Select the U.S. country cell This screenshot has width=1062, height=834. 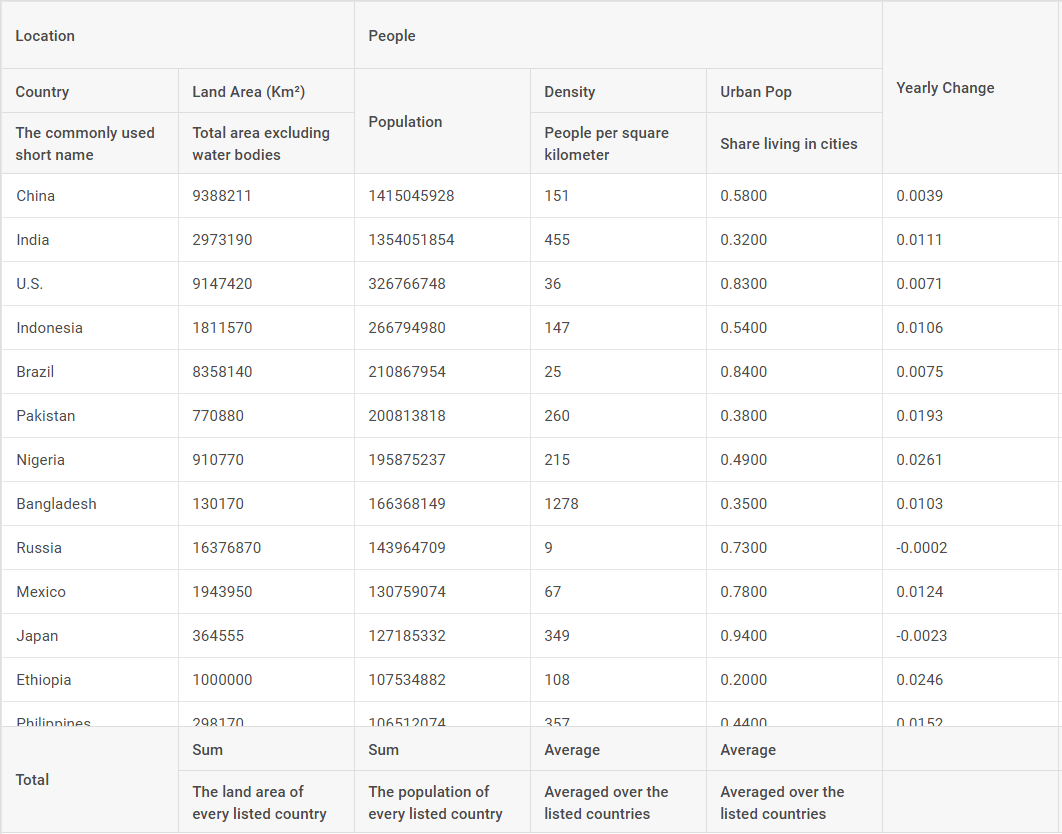point(89,284)
